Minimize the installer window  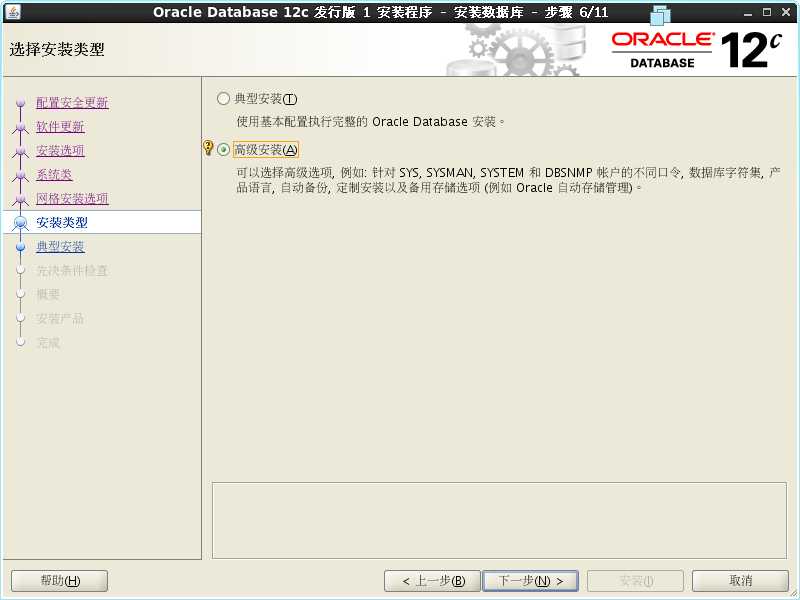(748, 12)
